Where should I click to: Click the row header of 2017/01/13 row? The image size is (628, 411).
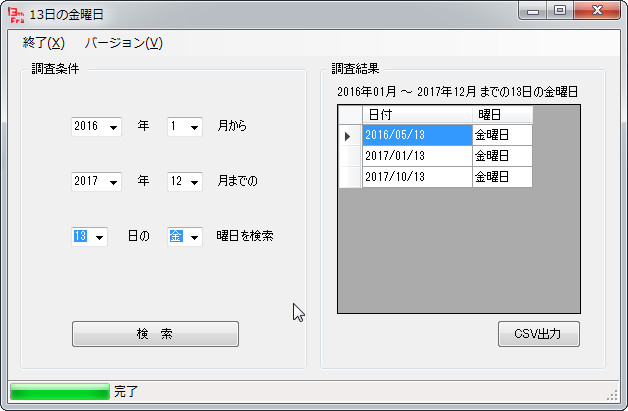[x=350, y=156]
